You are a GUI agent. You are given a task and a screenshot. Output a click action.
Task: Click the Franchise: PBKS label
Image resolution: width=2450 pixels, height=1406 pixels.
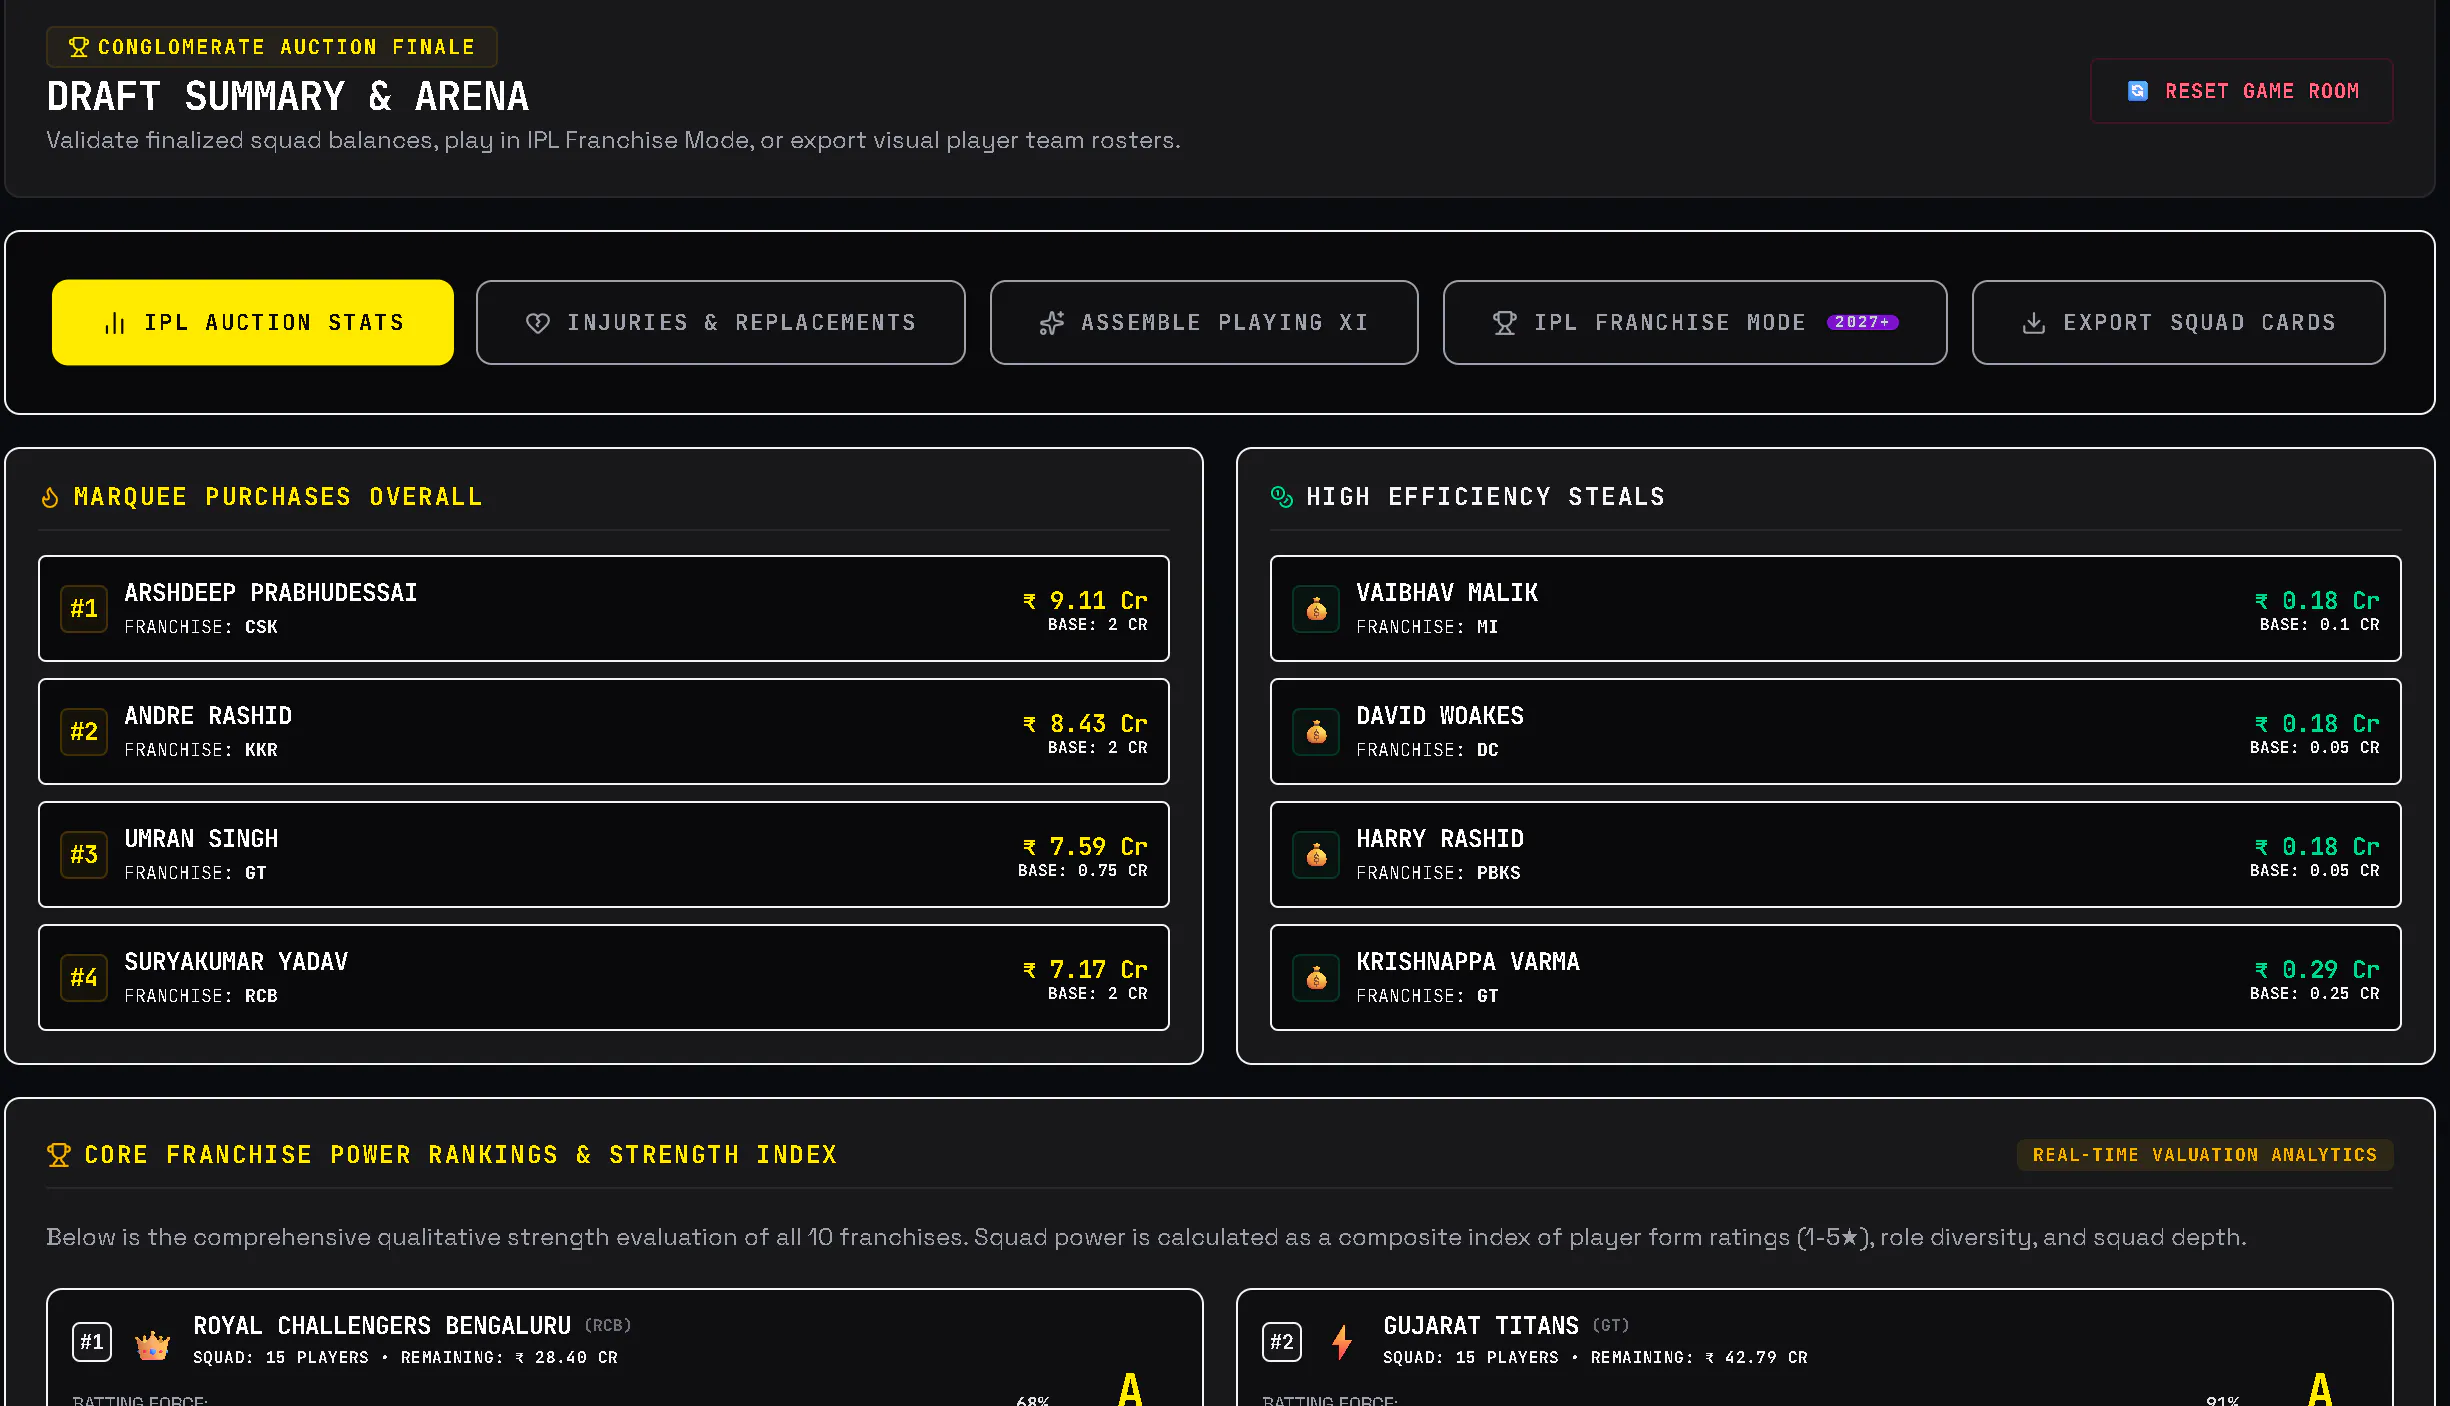[x=1438, y=873]
